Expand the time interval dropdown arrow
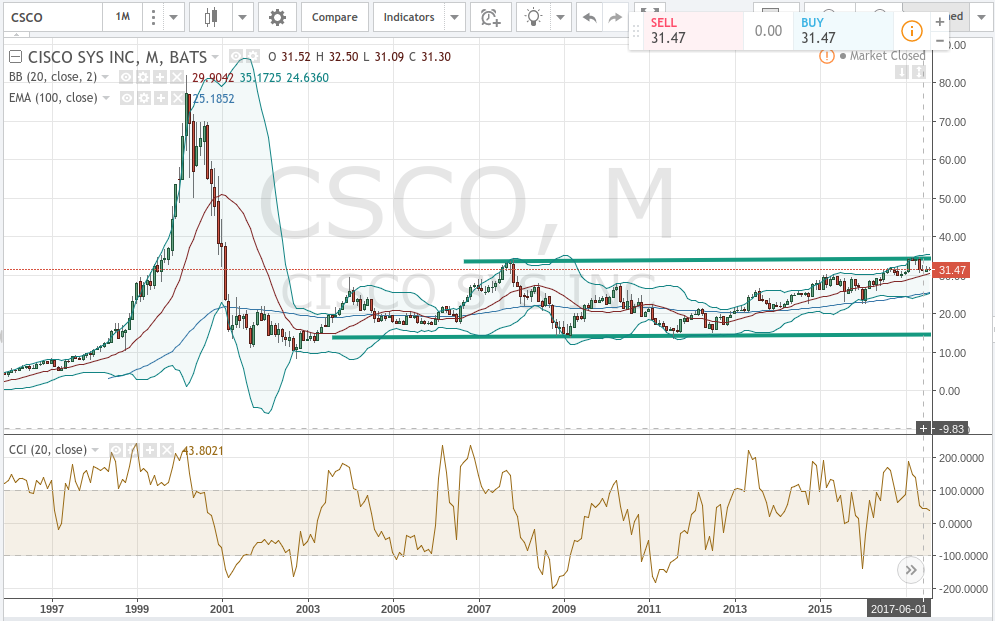 point(175,17)
